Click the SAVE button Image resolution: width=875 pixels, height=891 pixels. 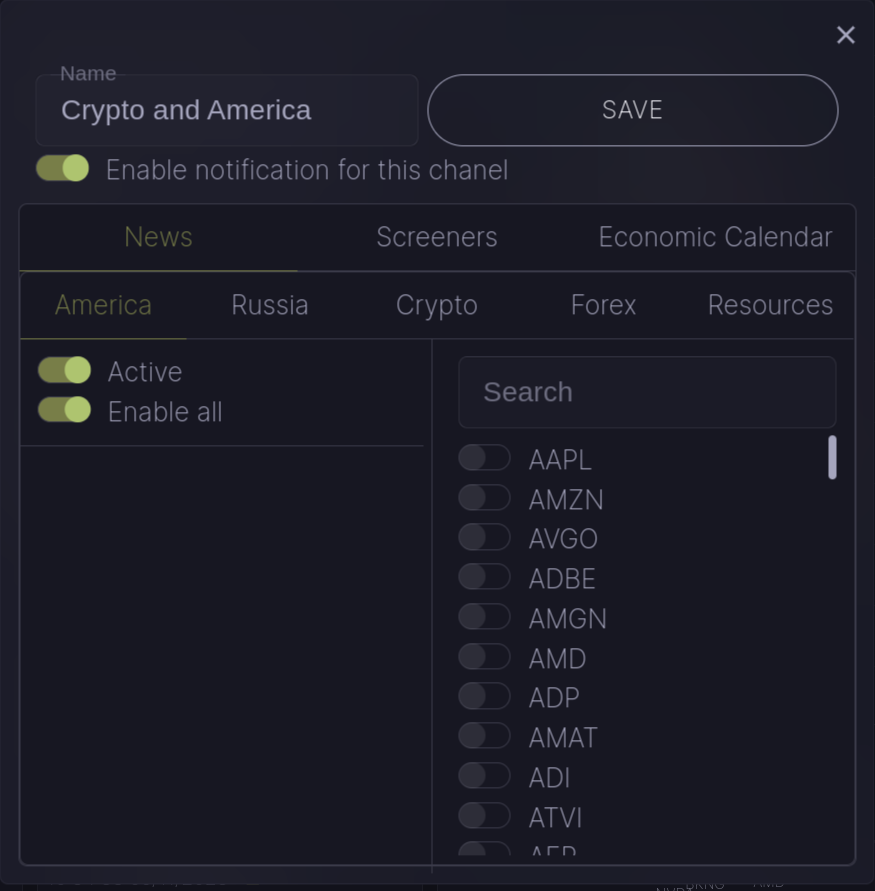point(632,110)
